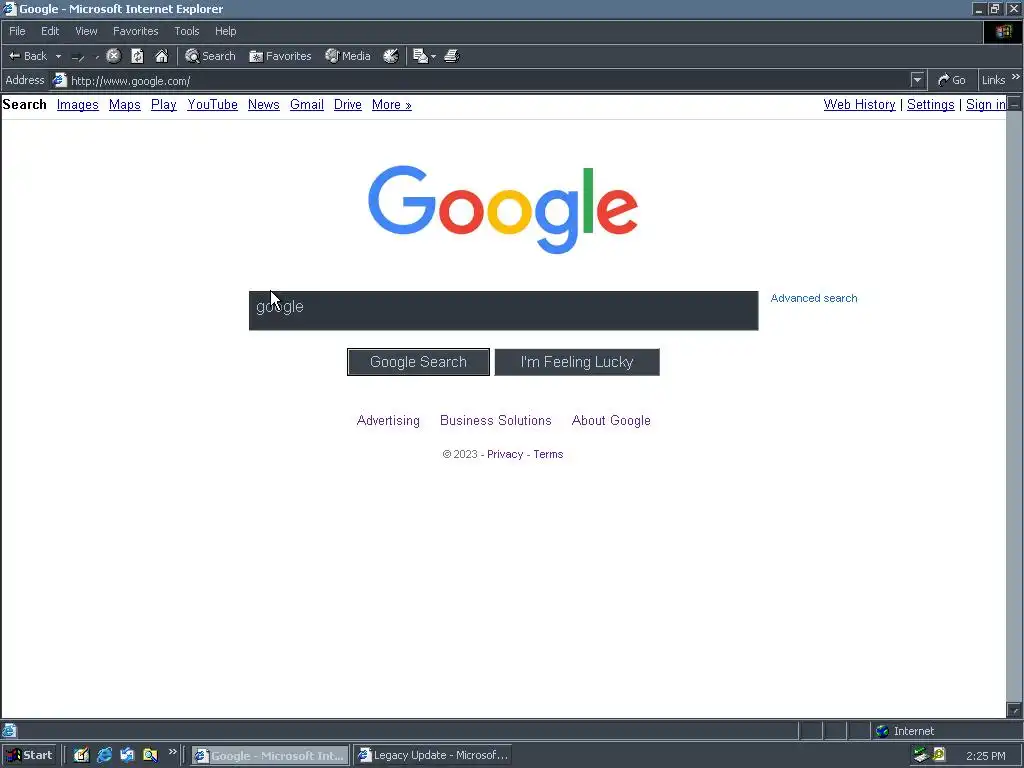Click the Google logo image
The height and width of the screenshot is (768, 1024).
[503, 209]
